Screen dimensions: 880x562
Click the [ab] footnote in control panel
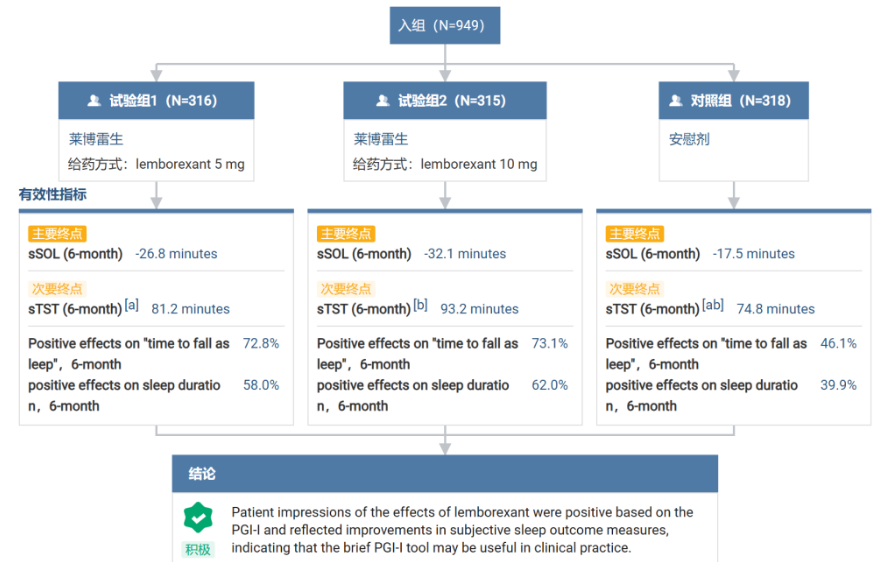[713, 305]
